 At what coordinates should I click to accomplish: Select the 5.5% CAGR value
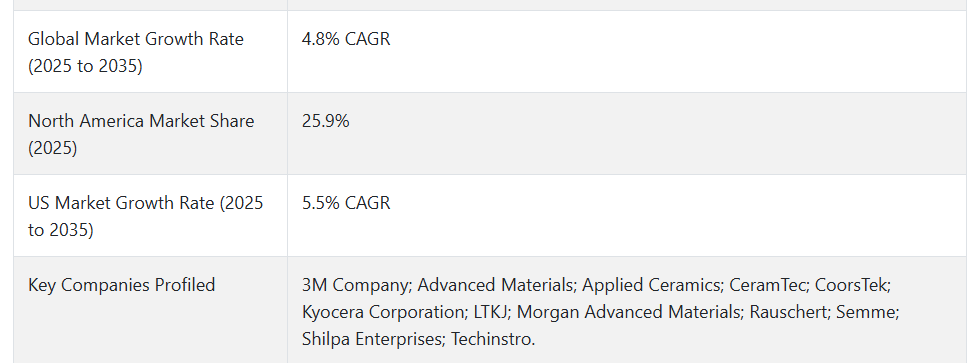346,203
